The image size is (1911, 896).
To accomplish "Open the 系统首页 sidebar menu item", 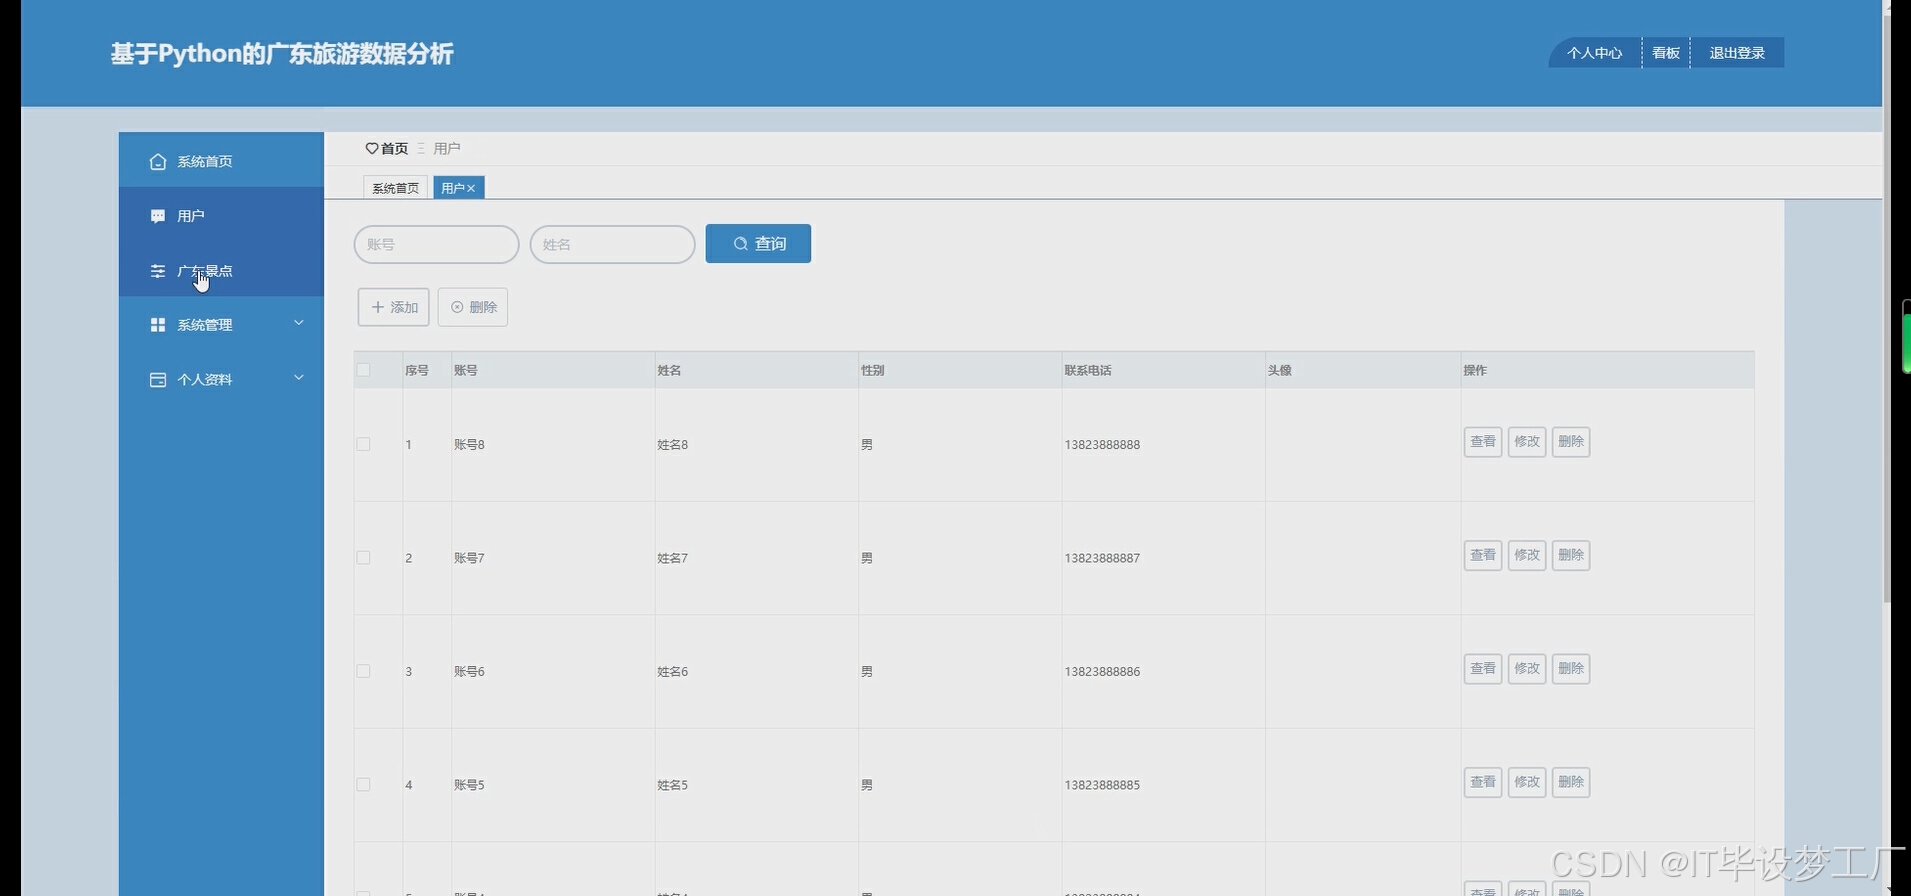I will (221, 161).
